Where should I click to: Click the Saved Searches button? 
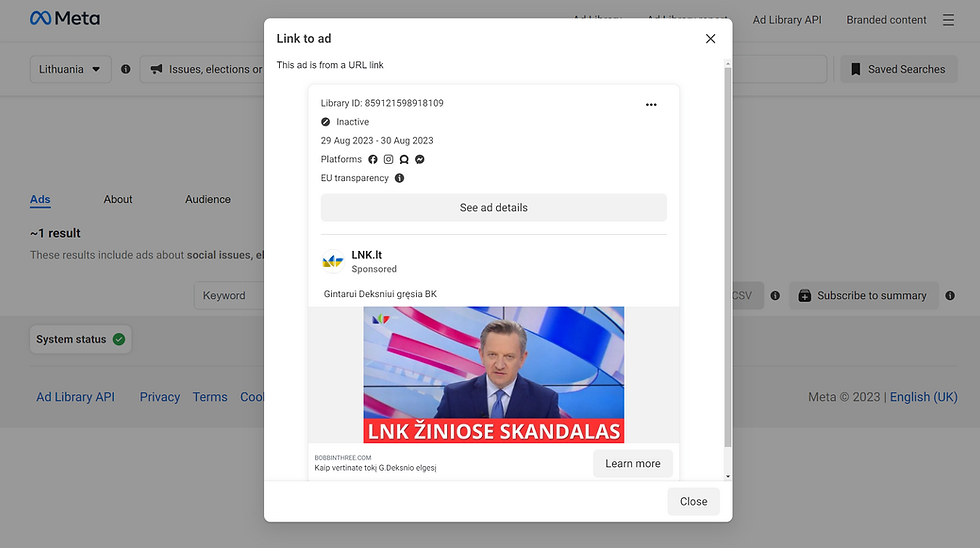tap(898, 69)
